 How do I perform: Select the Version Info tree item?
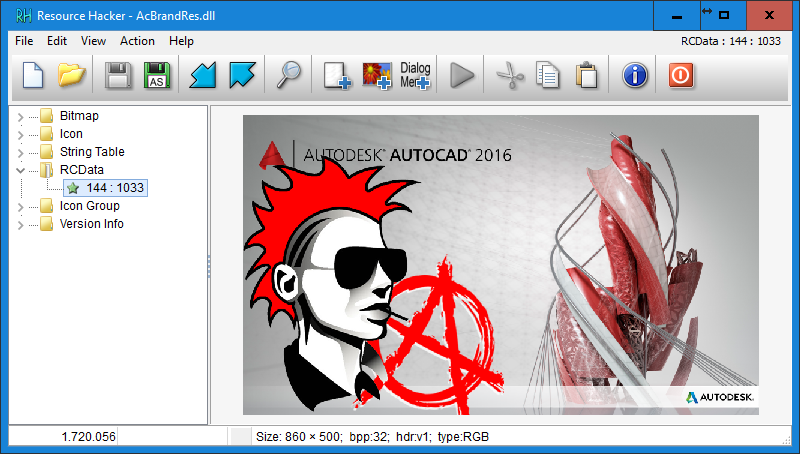[91, 223]
